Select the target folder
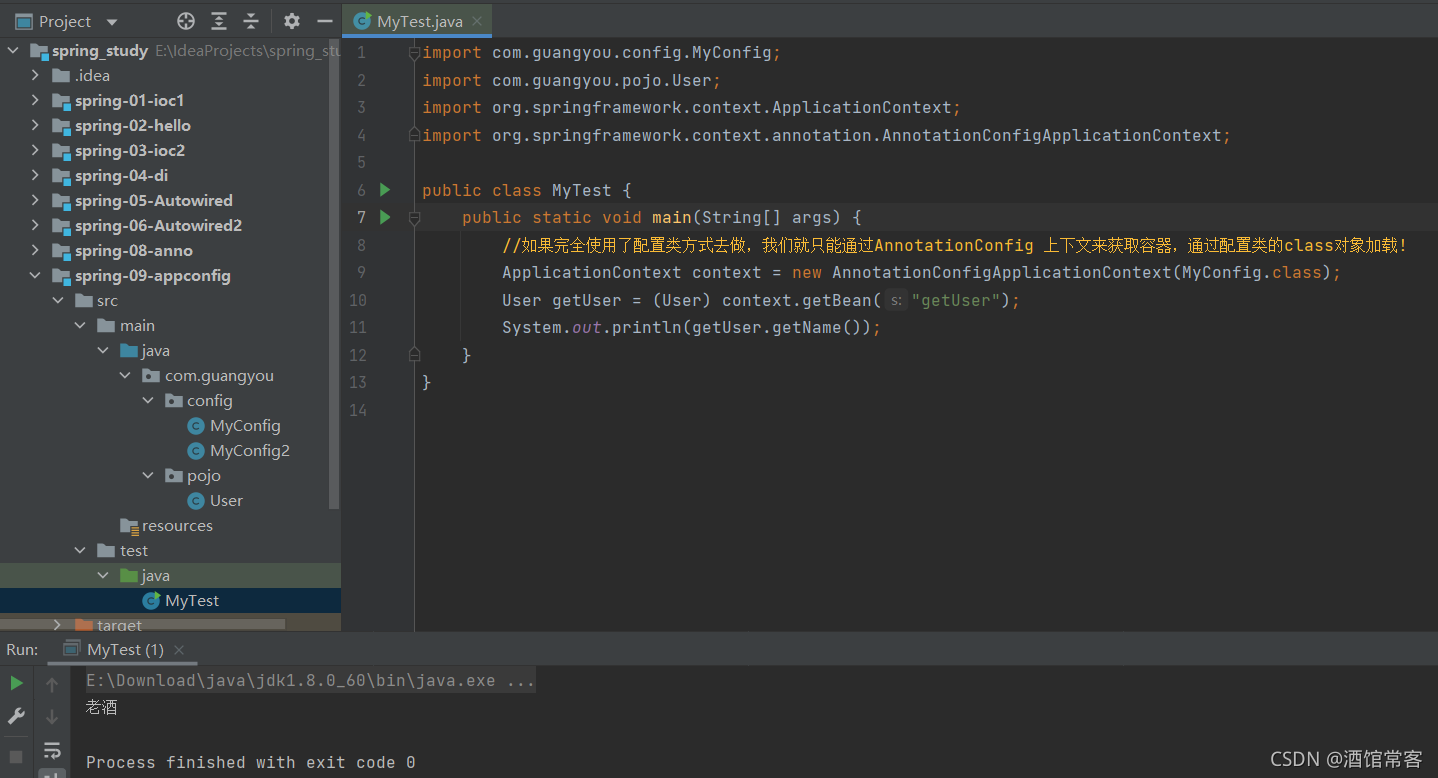This screenshot has height=778, width=1438. tap(119, 625)
